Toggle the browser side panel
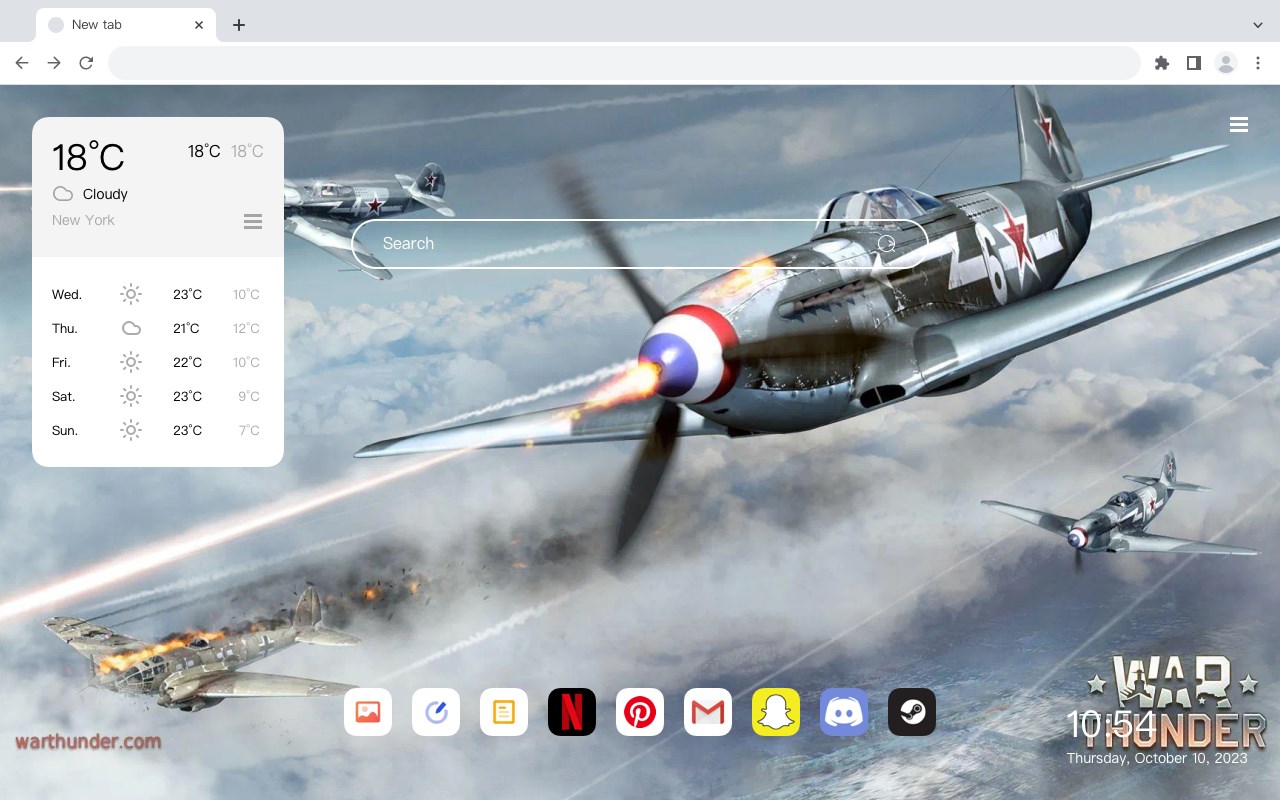The width and height of the screenshot is (1280, 800). coord(1193,63)
